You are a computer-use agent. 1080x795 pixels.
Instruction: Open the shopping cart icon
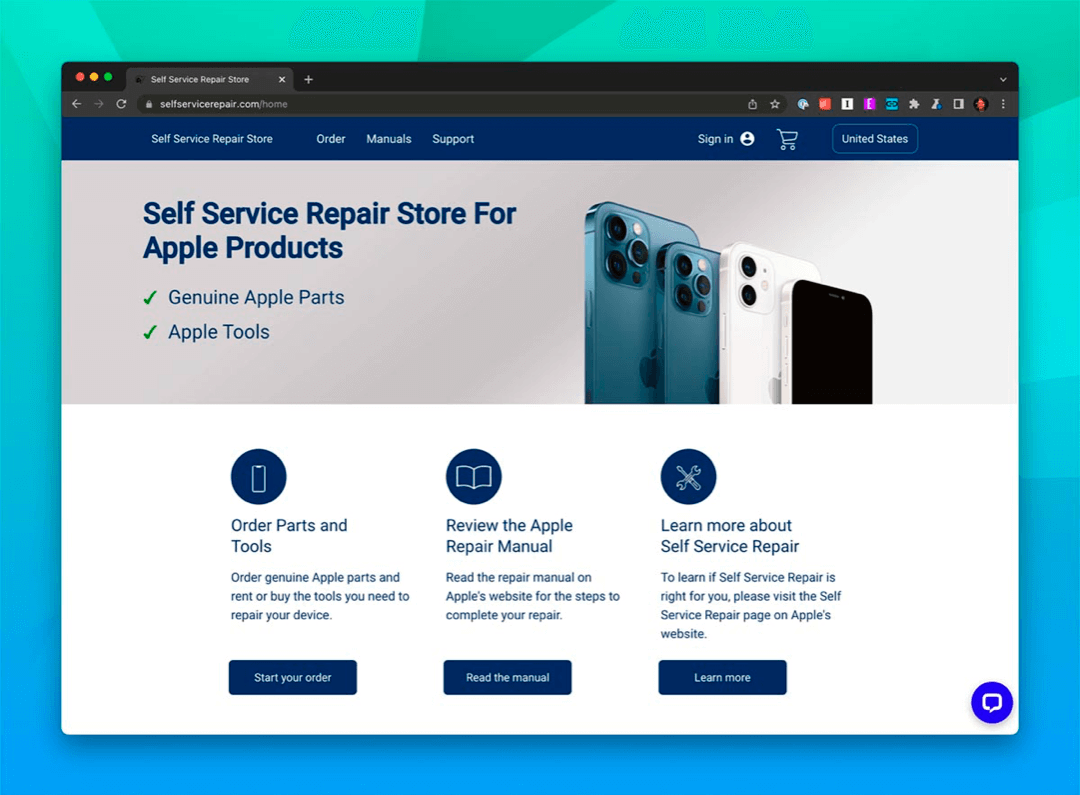787,139
